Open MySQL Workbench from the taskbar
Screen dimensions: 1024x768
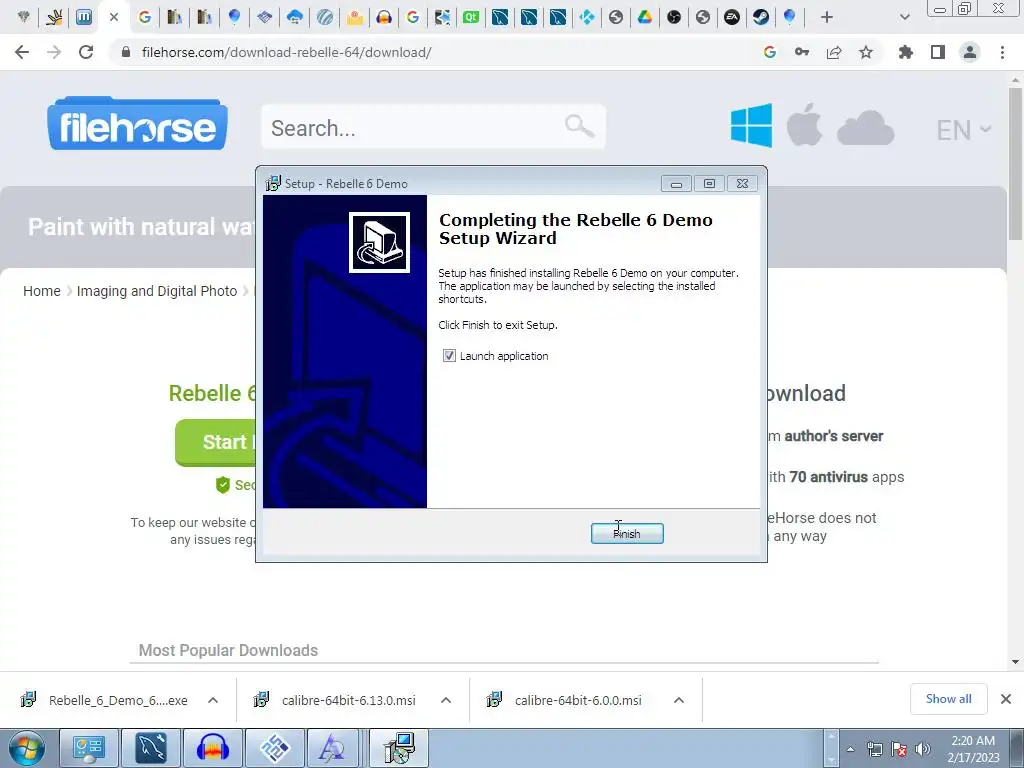point(150,748)
